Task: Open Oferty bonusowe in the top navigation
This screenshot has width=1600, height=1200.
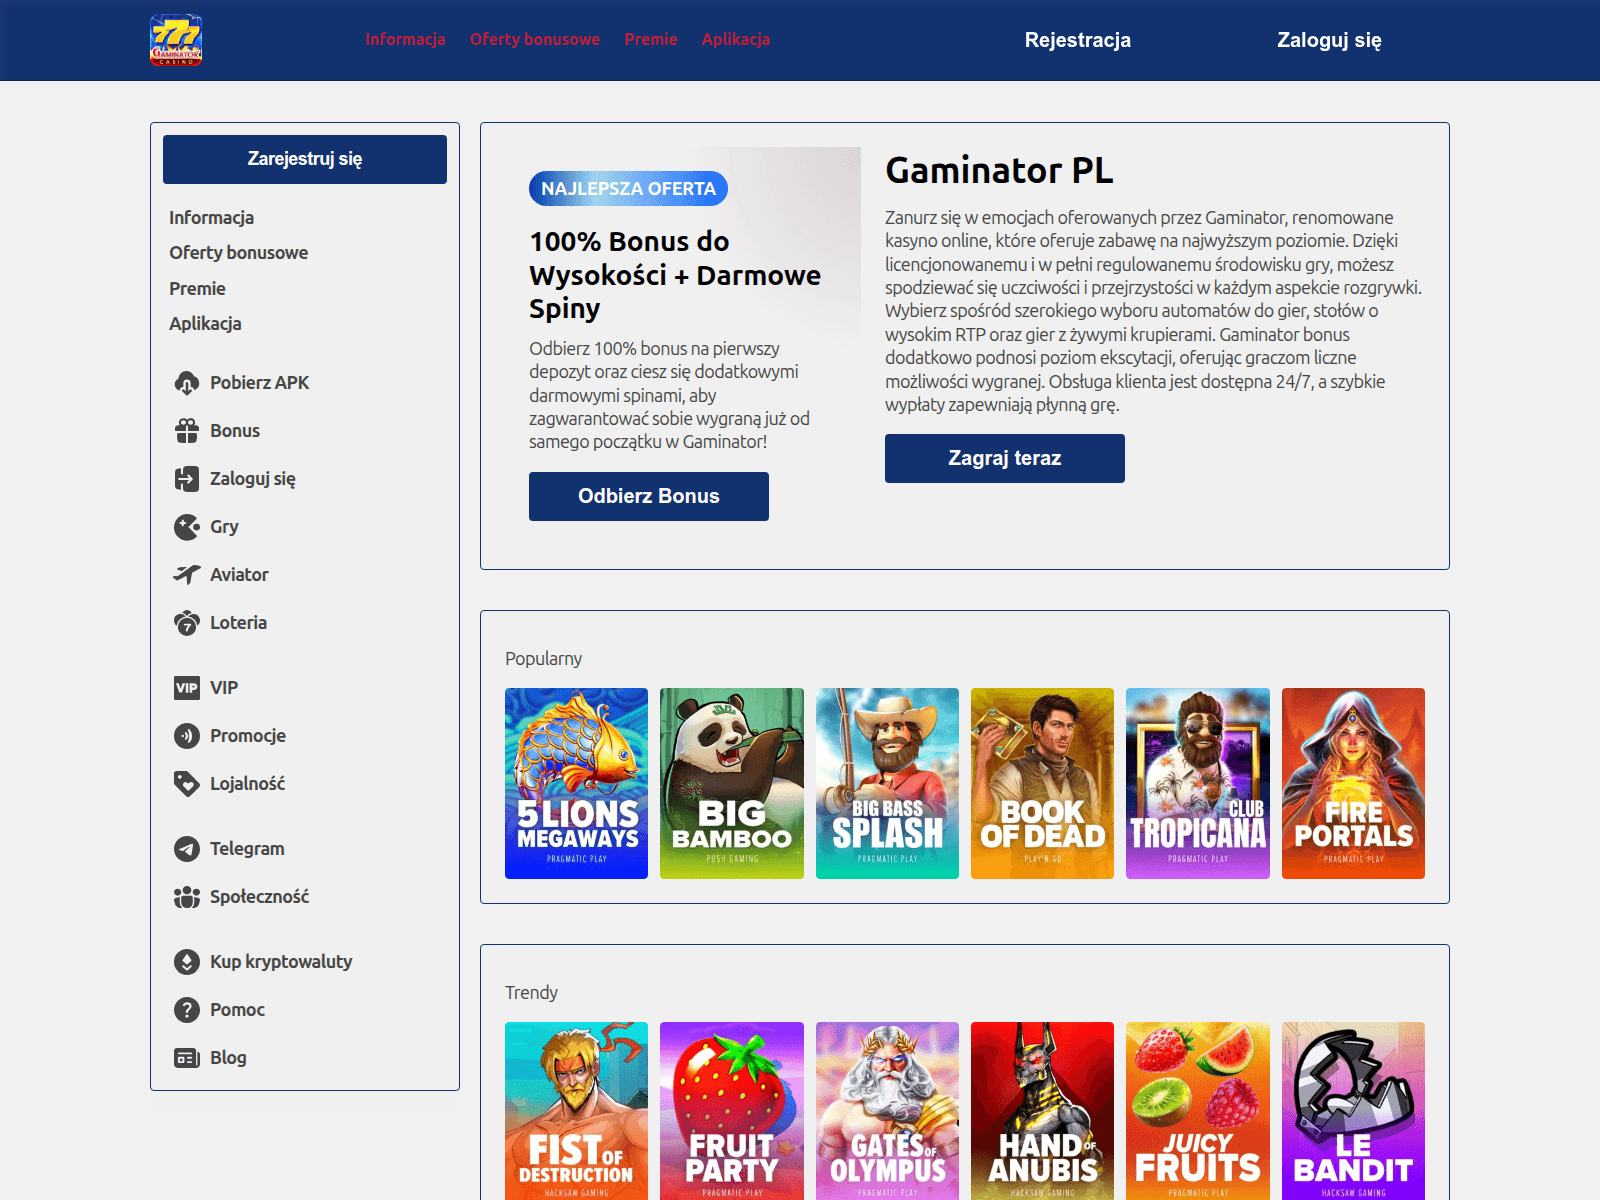Action: point(535,39)
